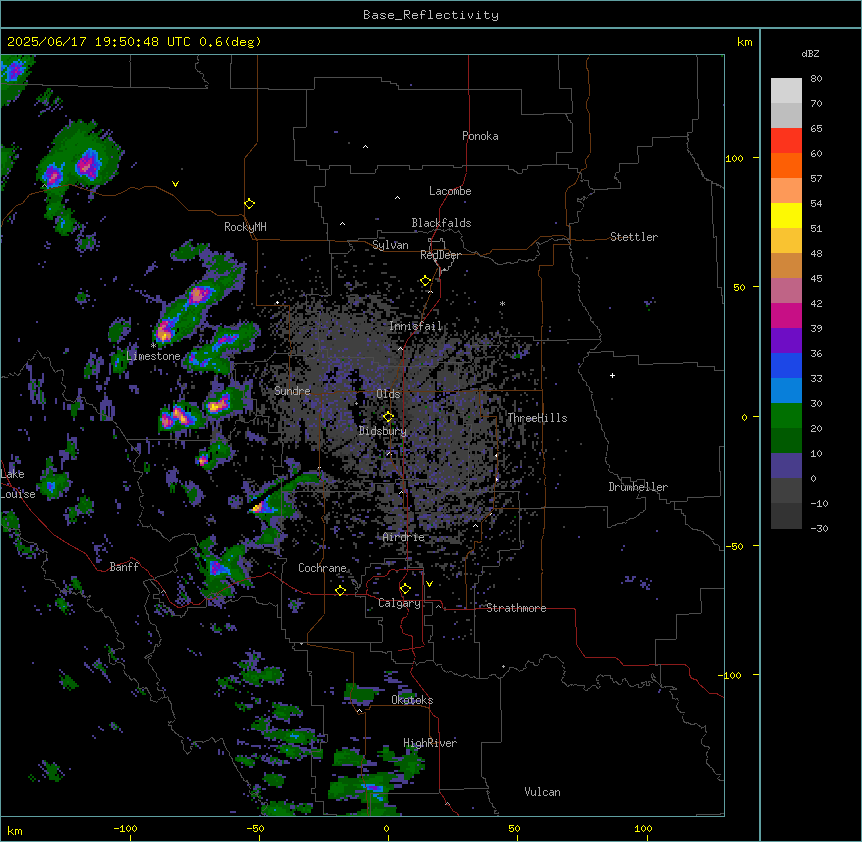Click the orange 57-60 dBZ legend swatch
The height and width of the screenshot is (842, 862).
click(x=786, y=165)
